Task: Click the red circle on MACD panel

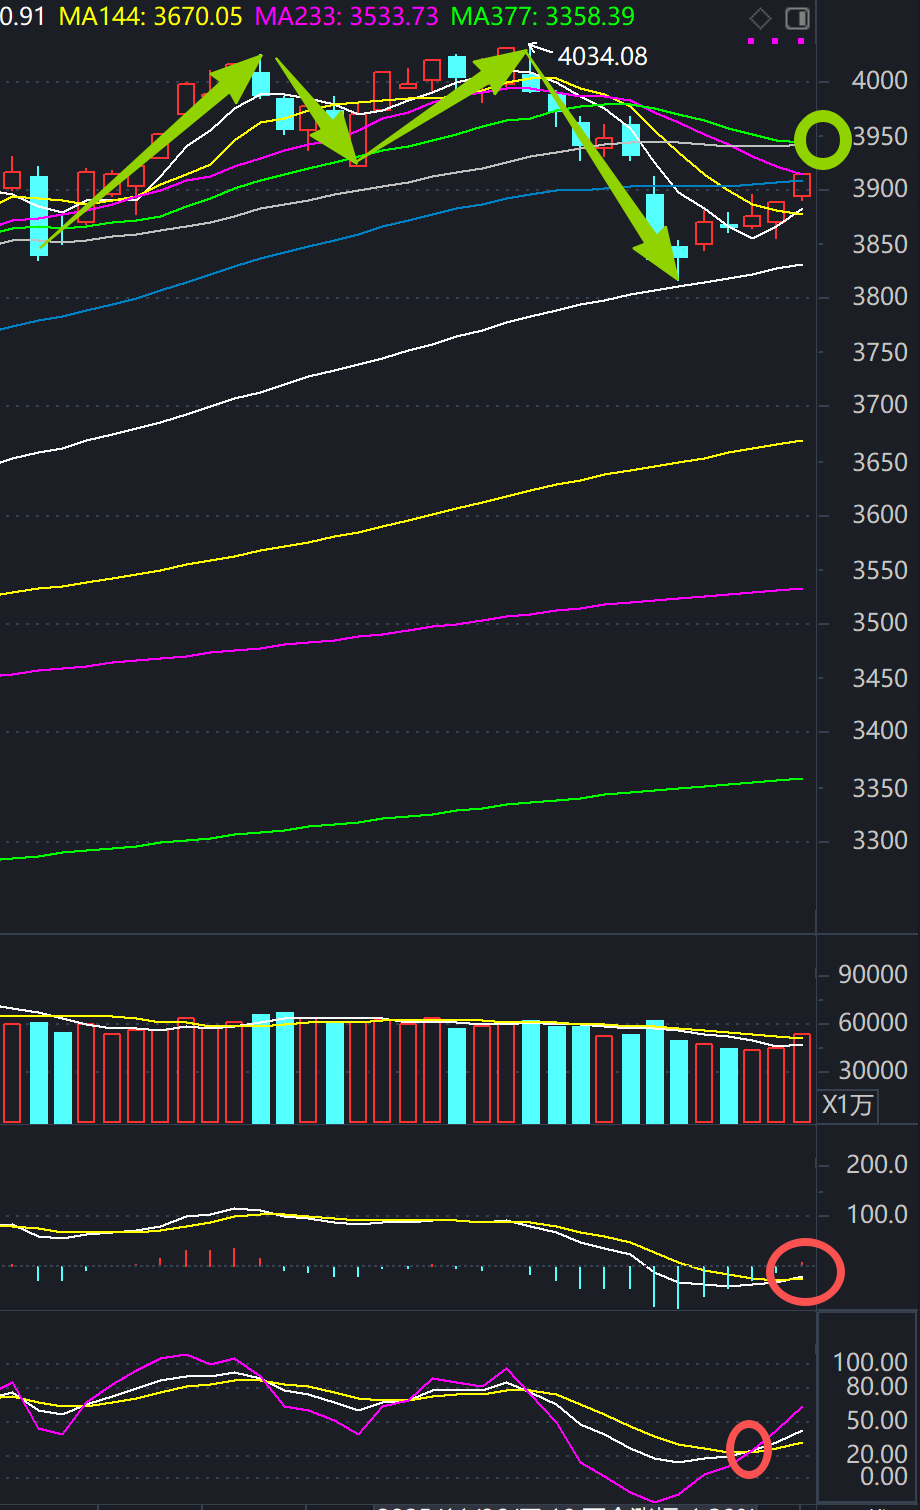Action: point(806,1272)
